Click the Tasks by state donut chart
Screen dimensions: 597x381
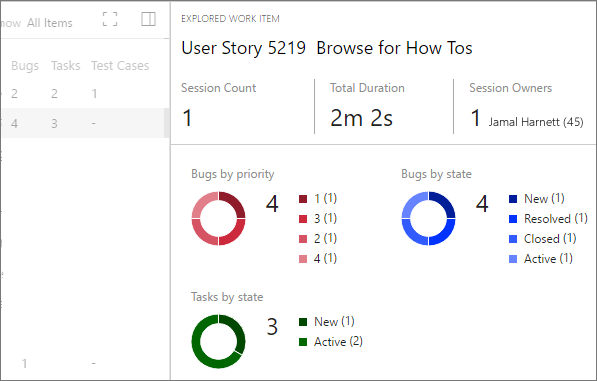(x=219, y=341)
